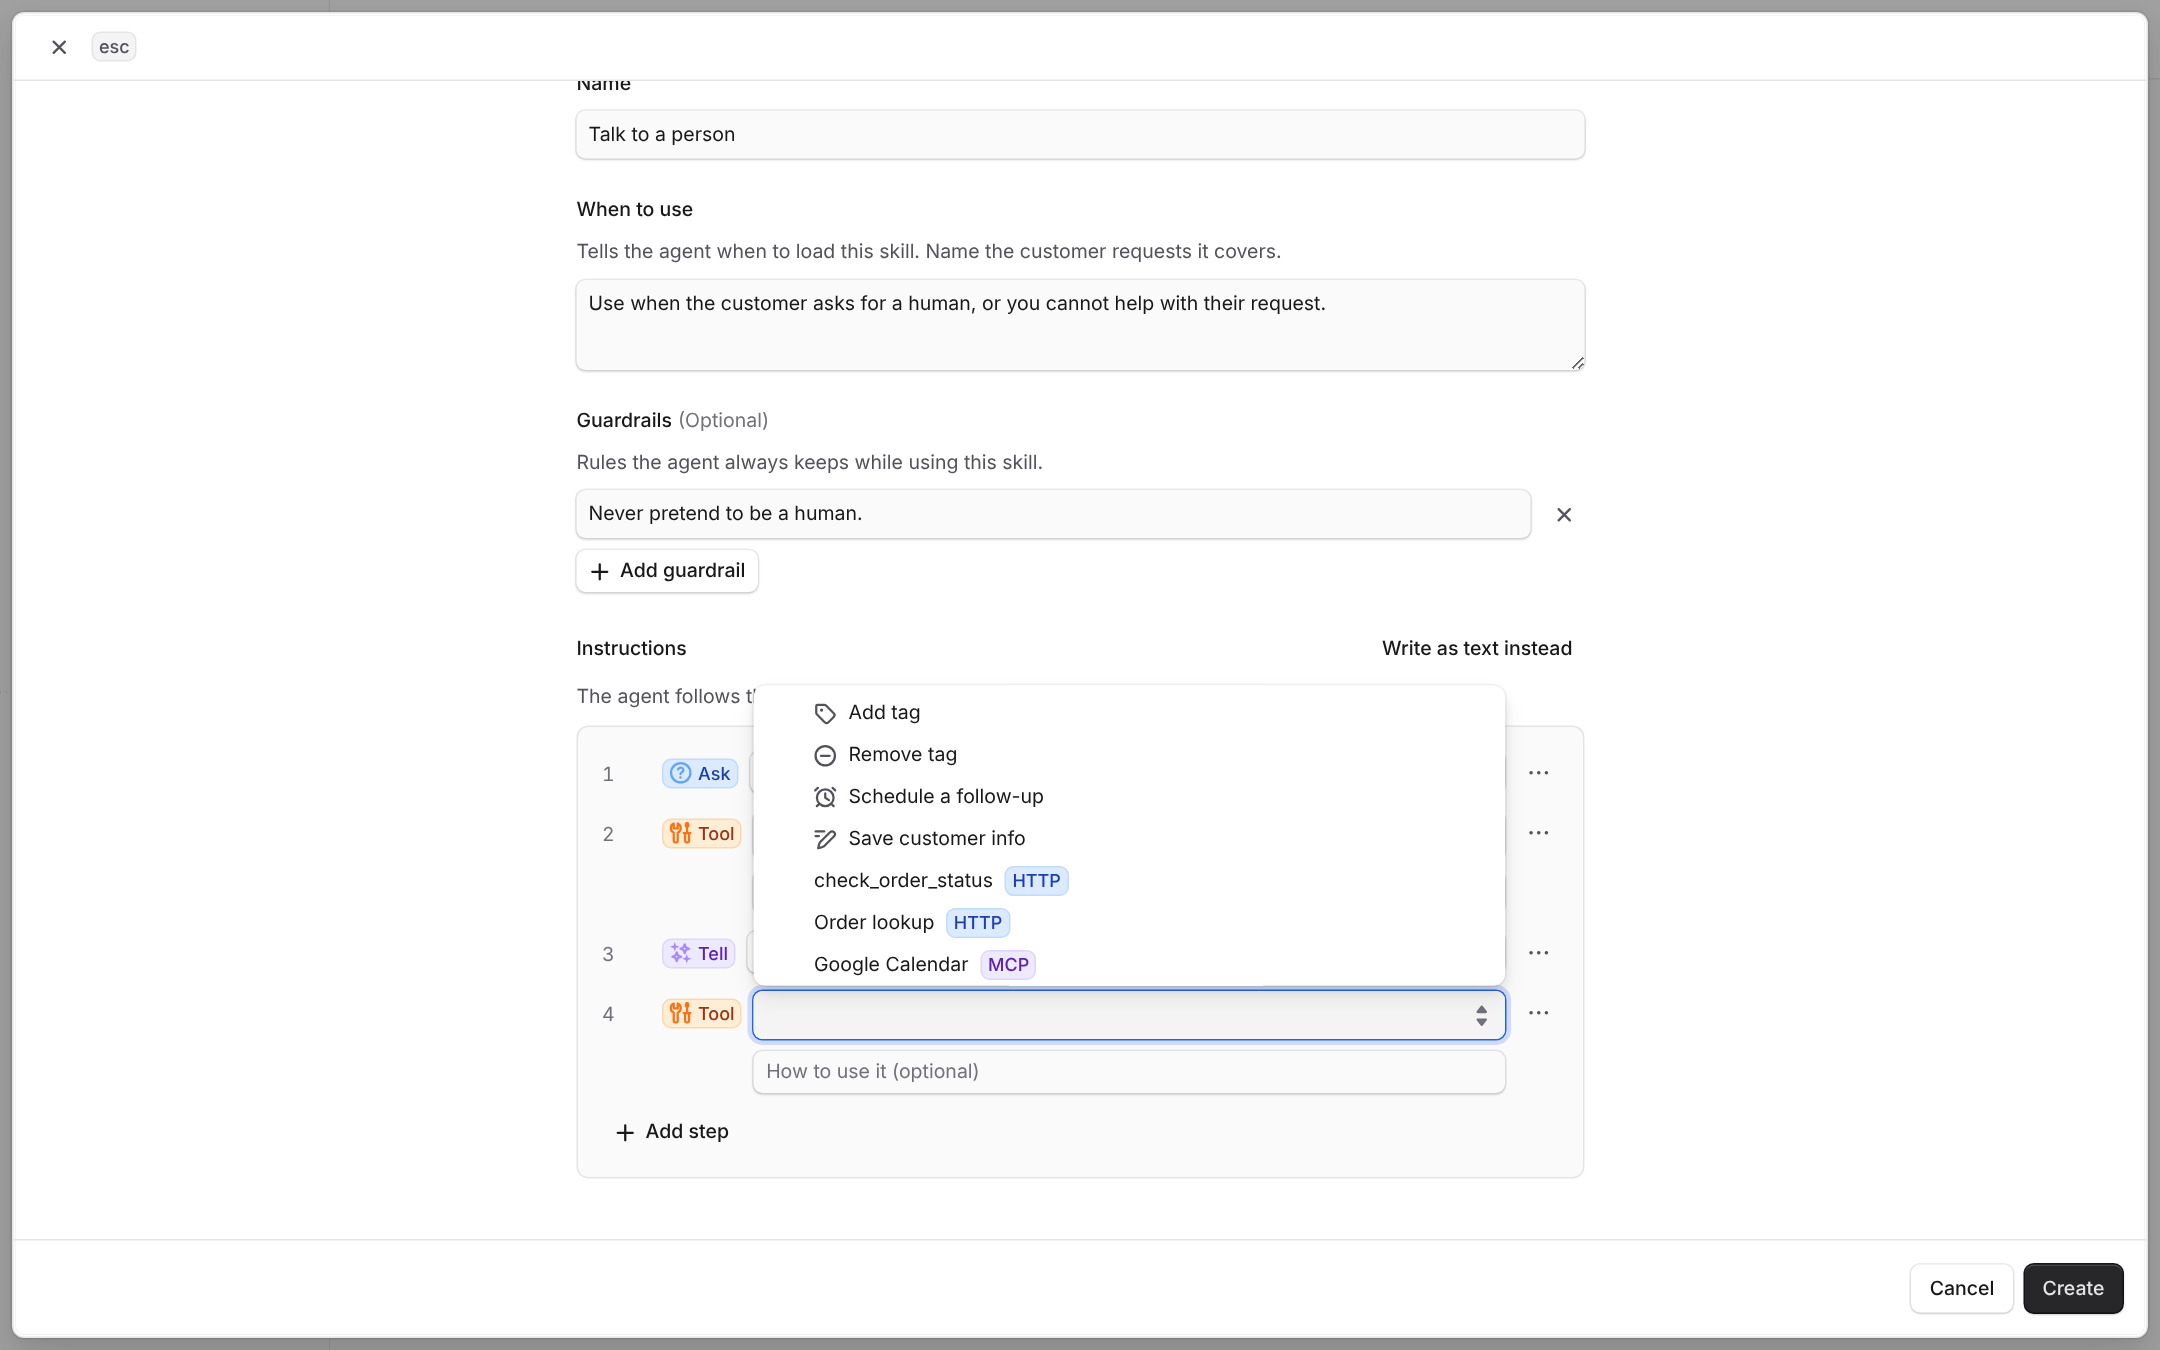Click the Add guardrail button
The image size is (2160, 1350).
[667, 571]
